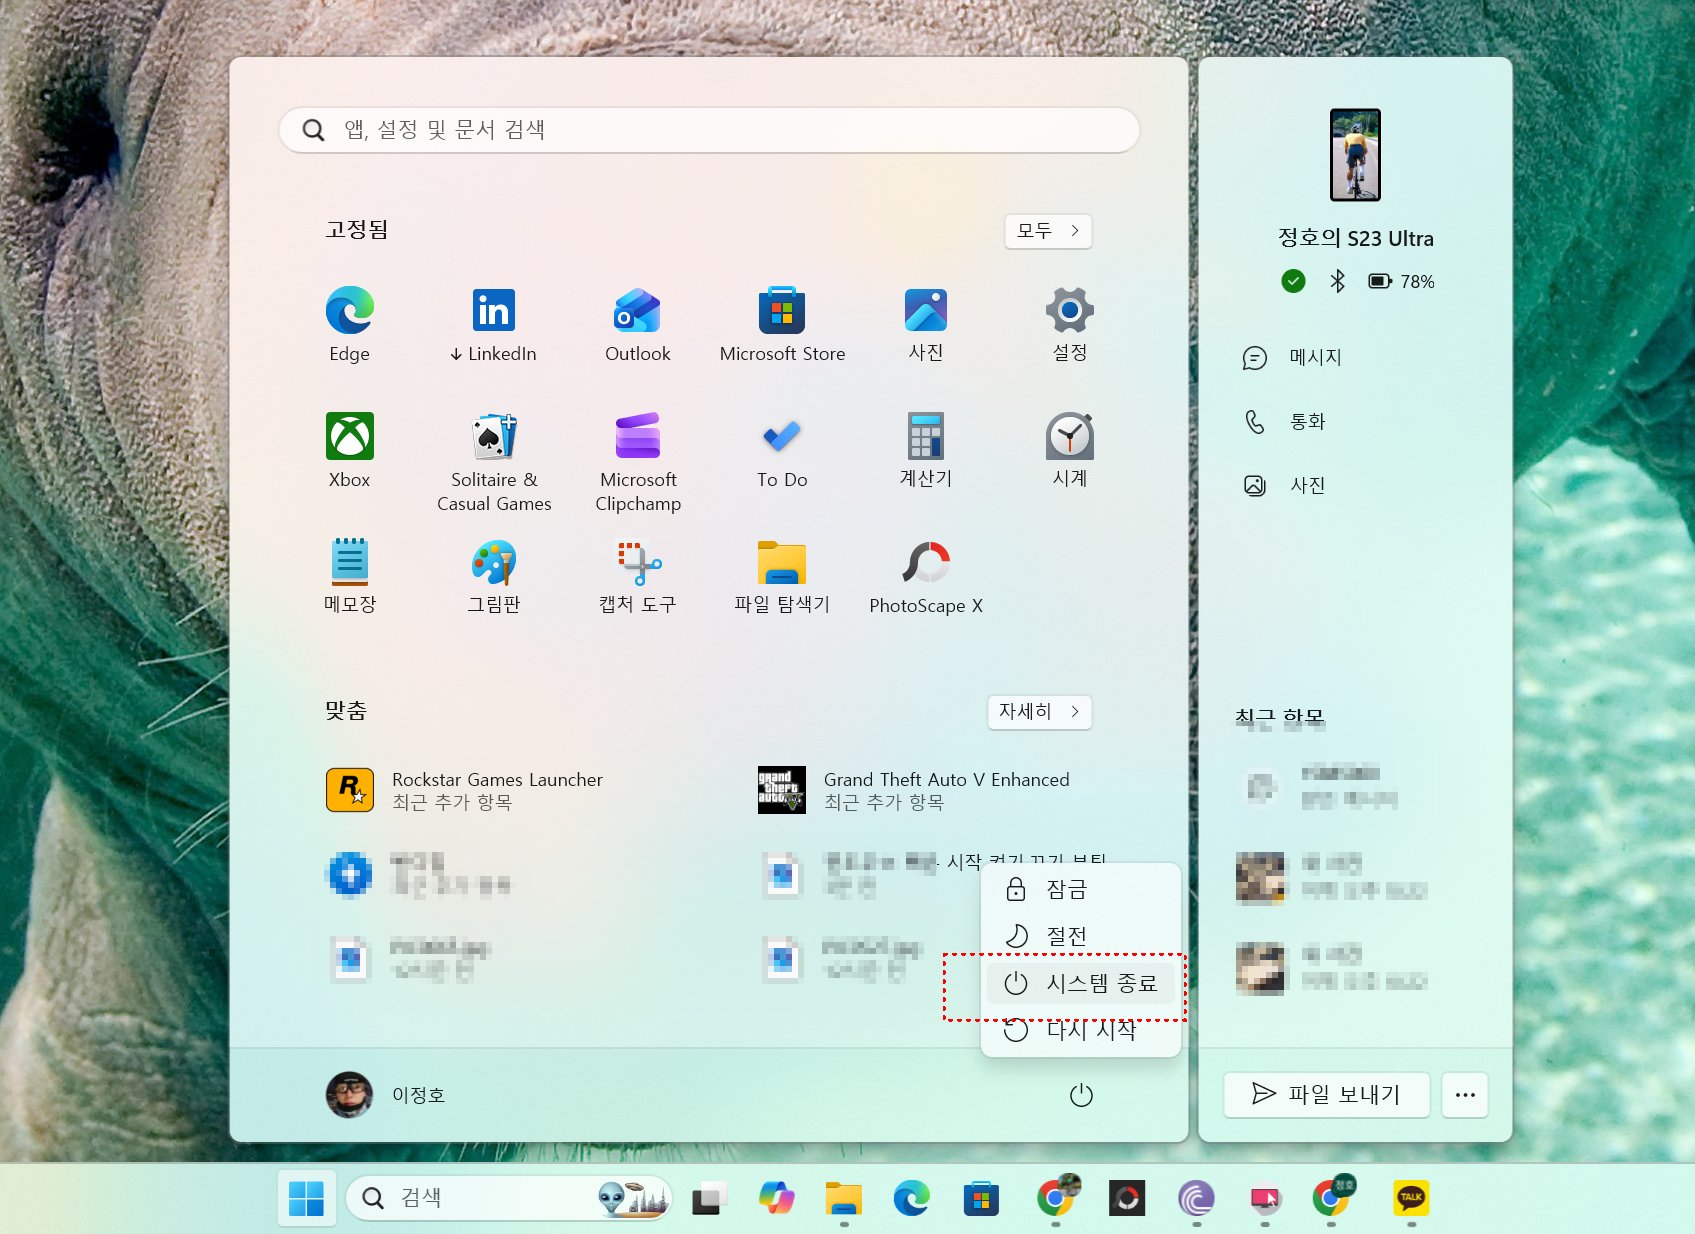Screen dimensions: 1695x1234
Task: Select 시스템 종료 from the power menu
Action: click(1081, 983)
